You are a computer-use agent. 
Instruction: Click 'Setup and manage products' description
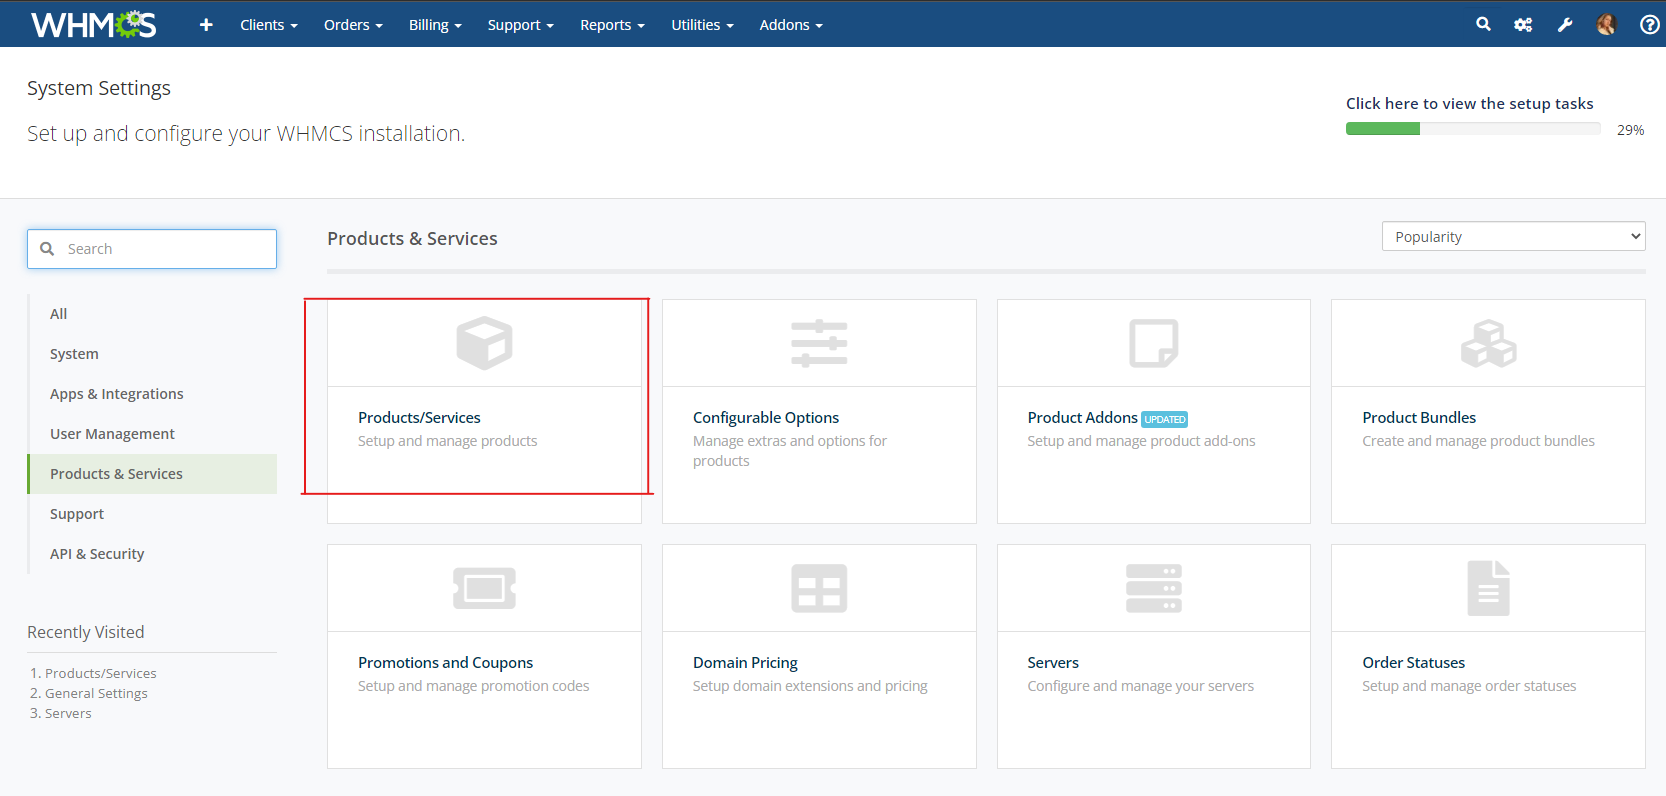[447, 441]
